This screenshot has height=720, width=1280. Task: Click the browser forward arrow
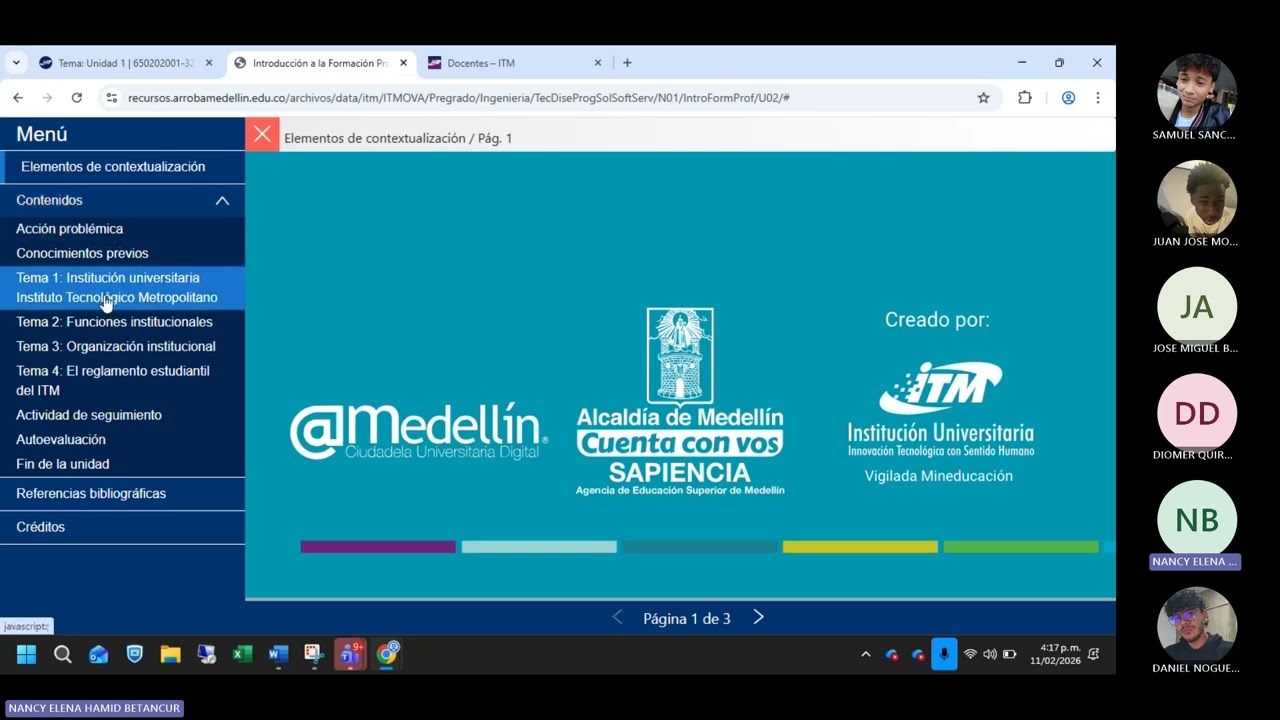click(47, 97)
